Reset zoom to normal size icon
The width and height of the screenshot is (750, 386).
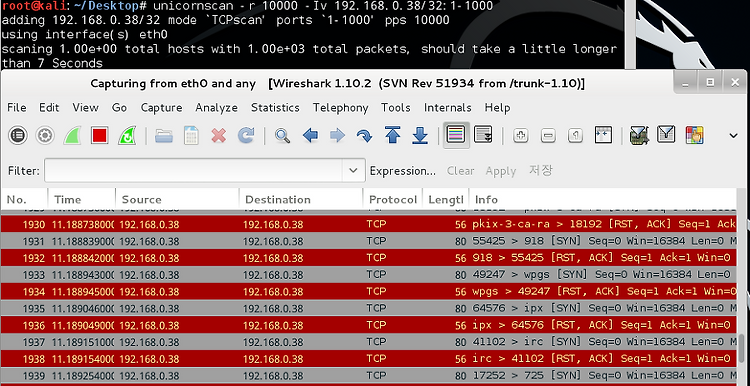click(x=575, y=136)
